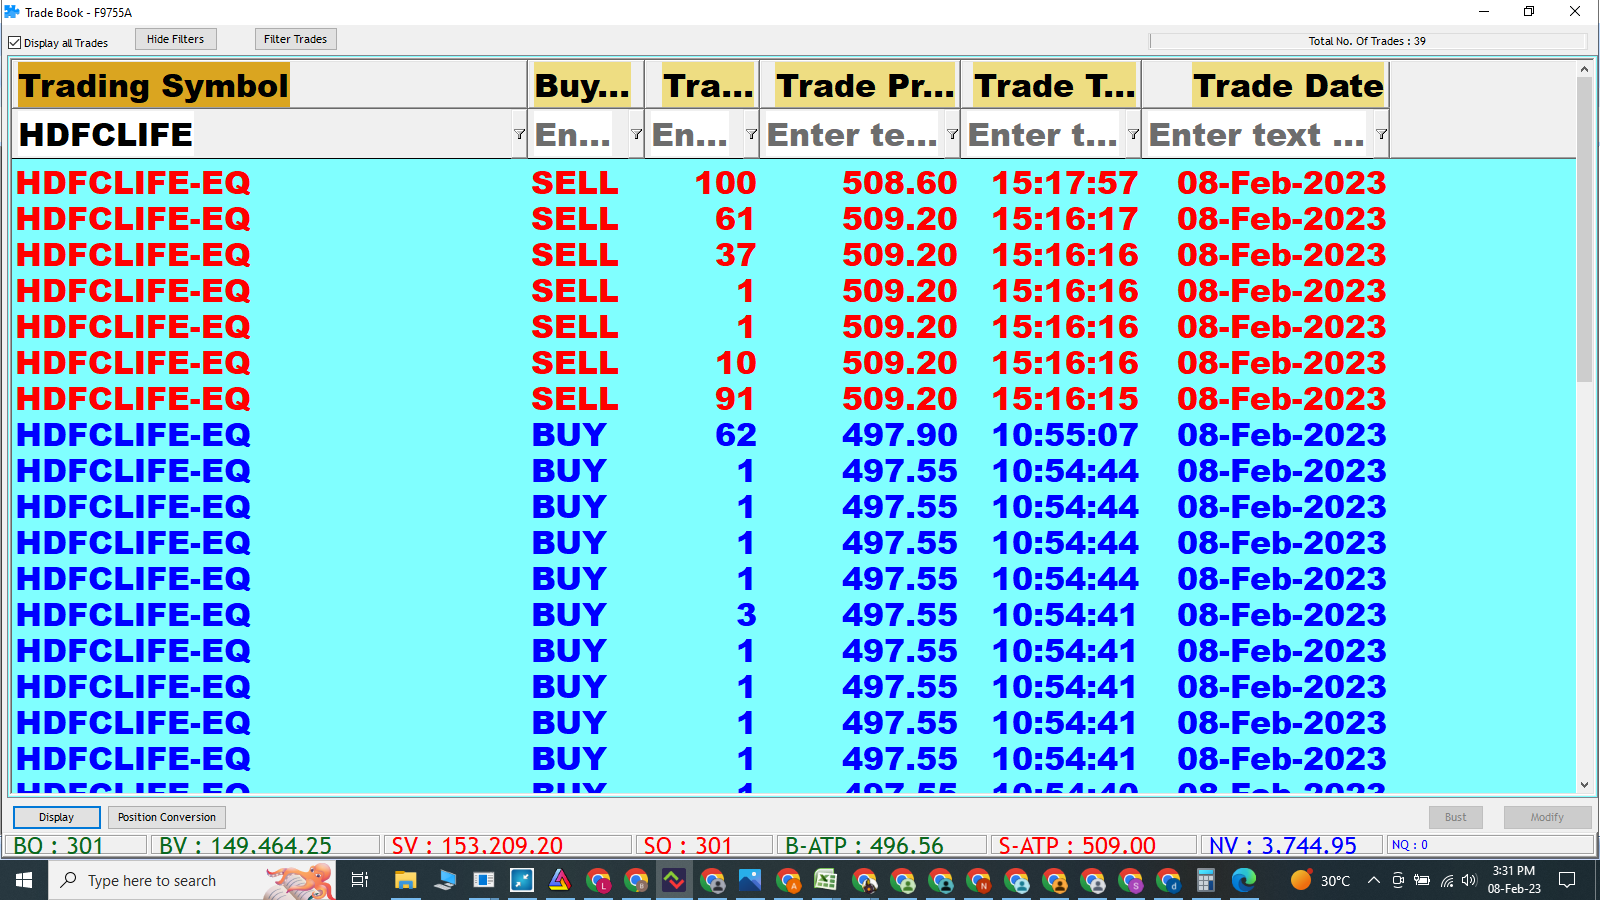Open the Chrome profile with N badge
The height and width of the screenshot is (900, 1600).
pyautogui.click(x=978, y=880)
